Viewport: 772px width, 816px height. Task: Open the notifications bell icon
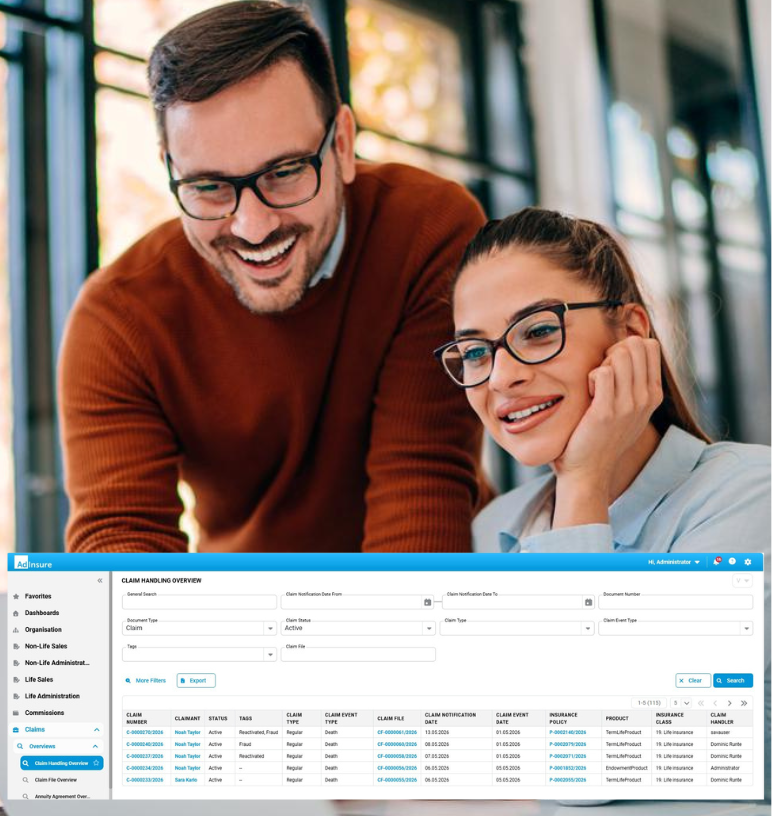pyautogui.click(x=717, y=562)
